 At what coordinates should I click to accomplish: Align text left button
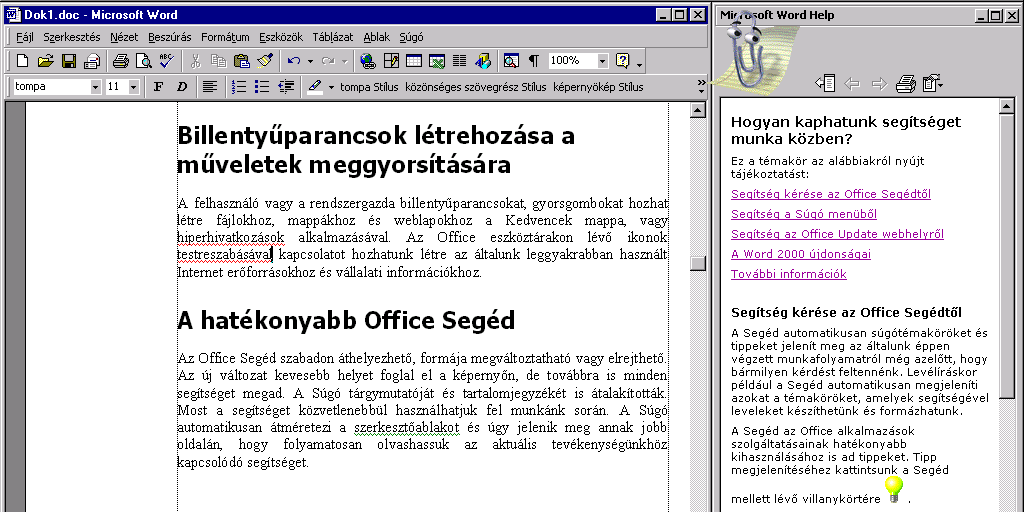coord(210,87)
